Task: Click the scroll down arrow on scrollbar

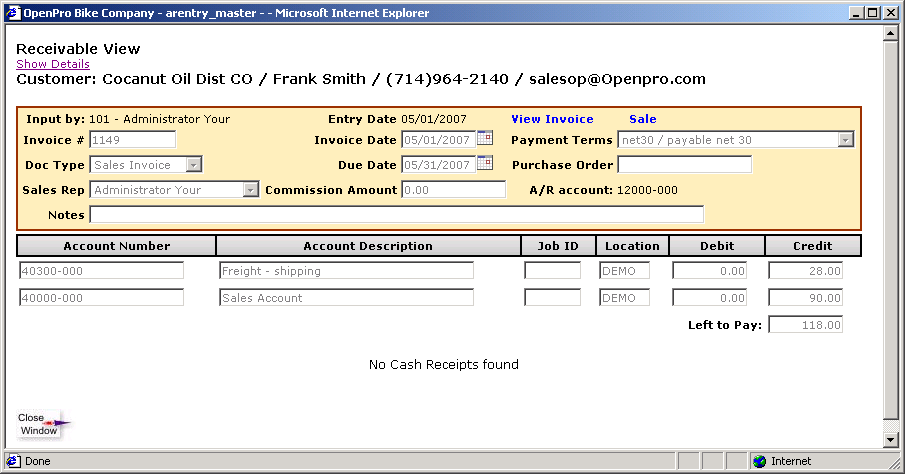Action: click(x=892, y=440)
